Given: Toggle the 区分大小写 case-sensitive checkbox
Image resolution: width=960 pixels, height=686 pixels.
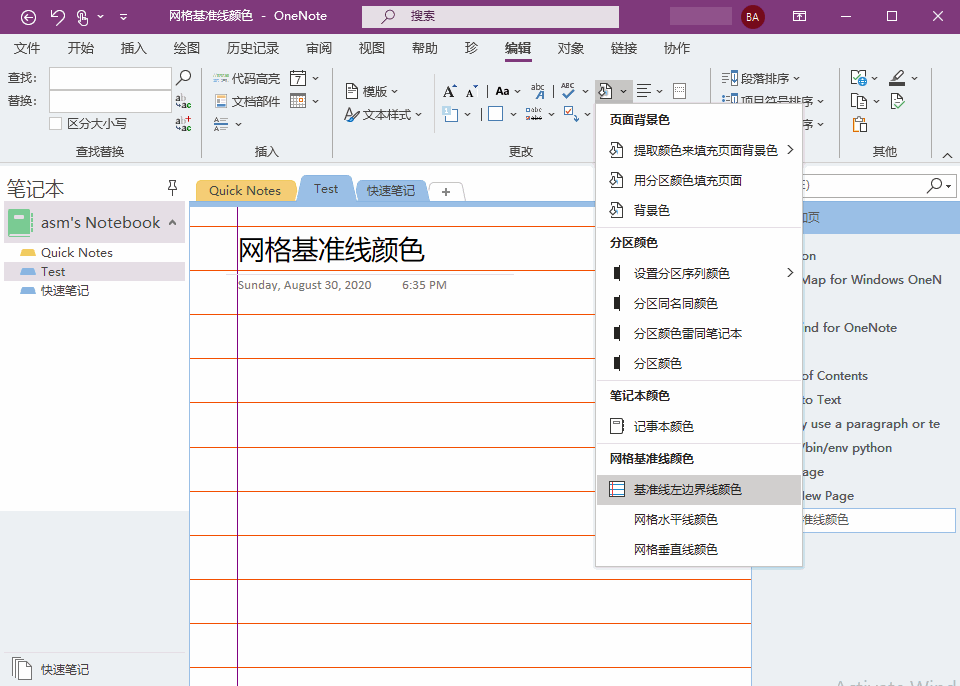Looking at the screenshot, I should click(x=56, y=124).
